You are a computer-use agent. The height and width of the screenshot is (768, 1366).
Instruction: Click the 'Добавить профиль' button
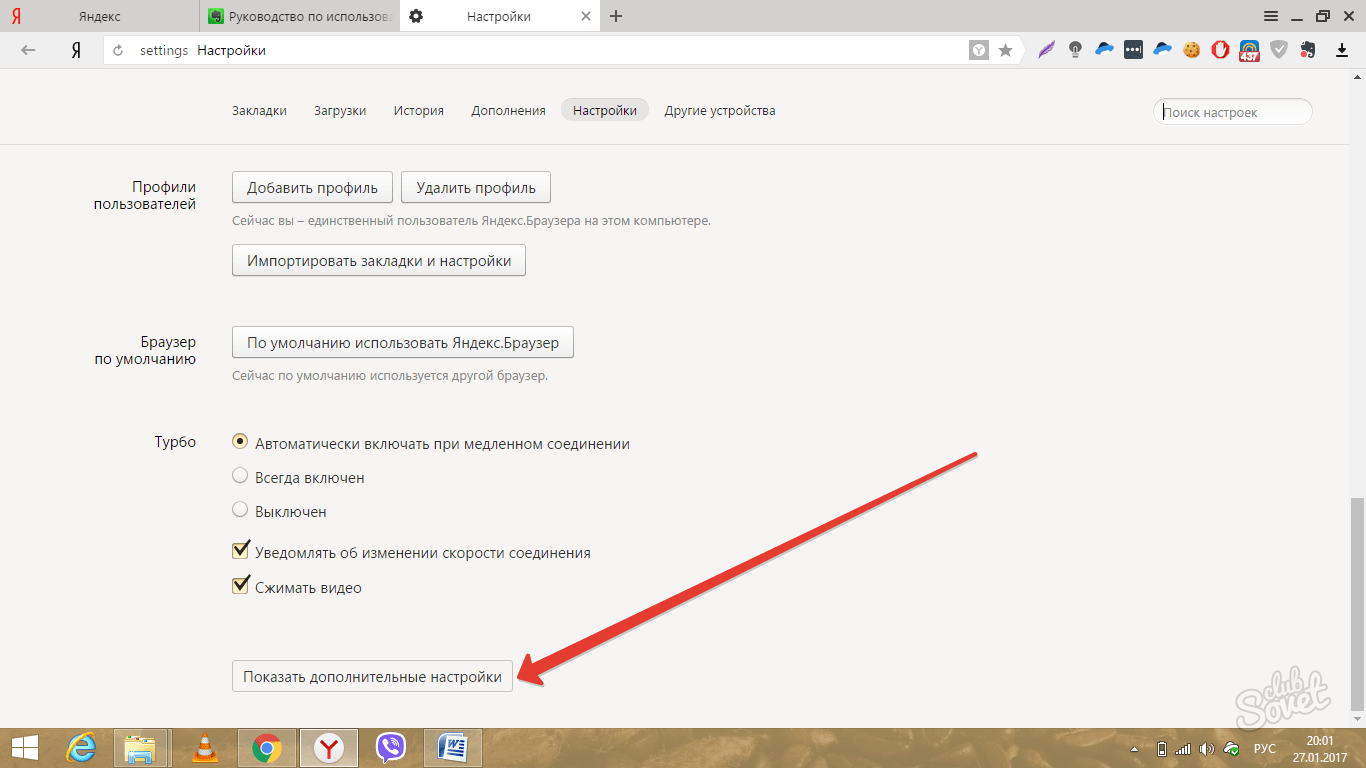pyautogui.click(x=312, y=187)
